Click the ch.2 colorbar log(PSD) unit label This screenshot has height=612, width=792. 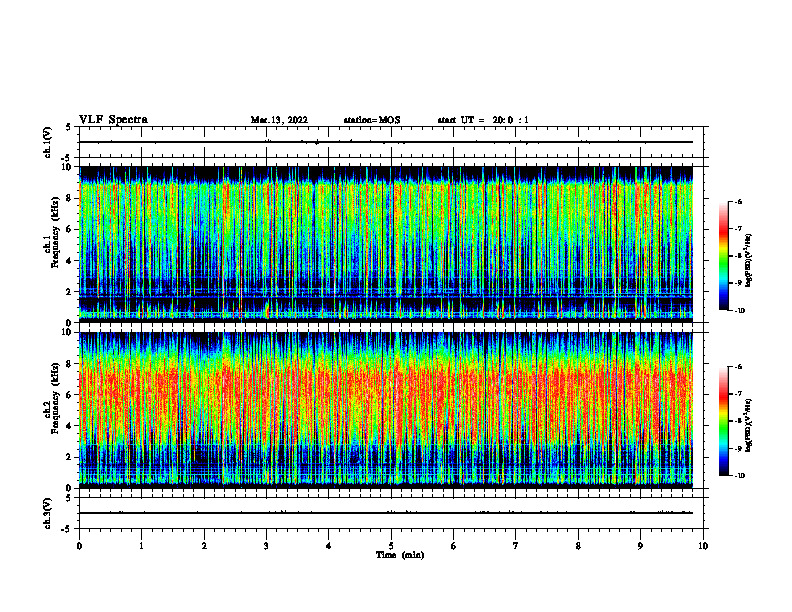tap(749, 425)
